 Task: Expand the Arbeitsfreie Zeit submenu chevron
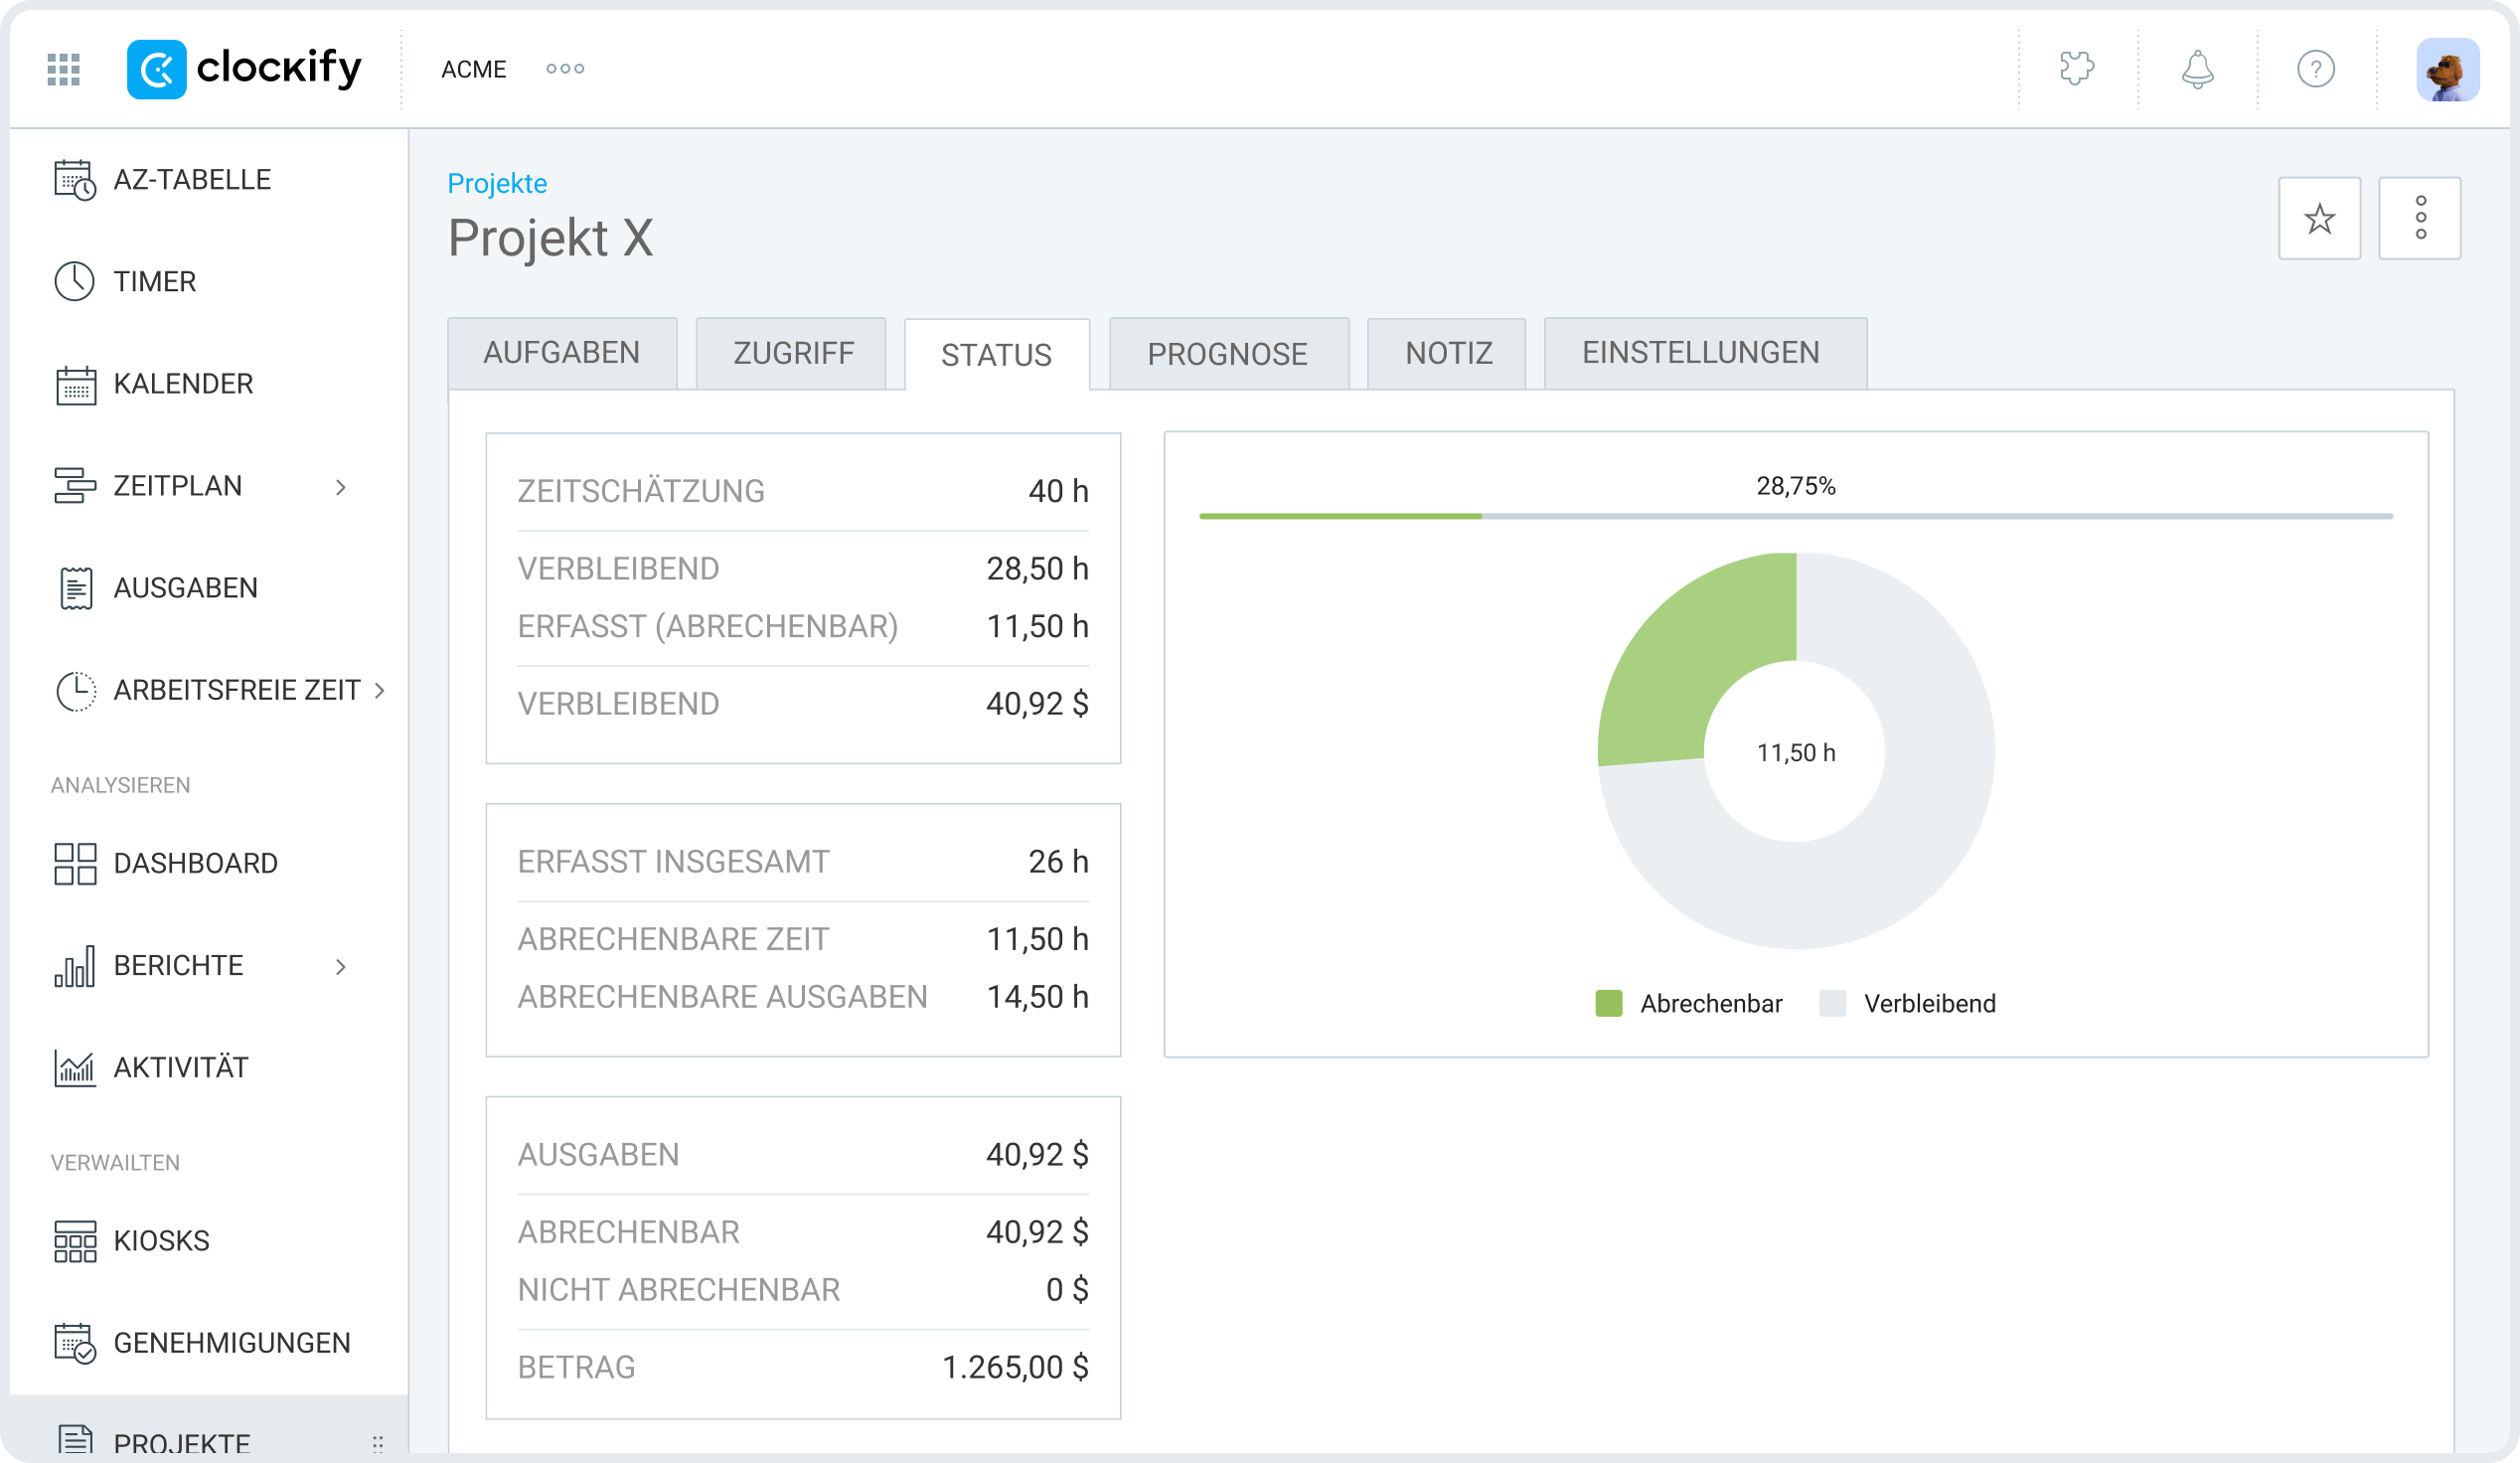(x=380, y=690)
